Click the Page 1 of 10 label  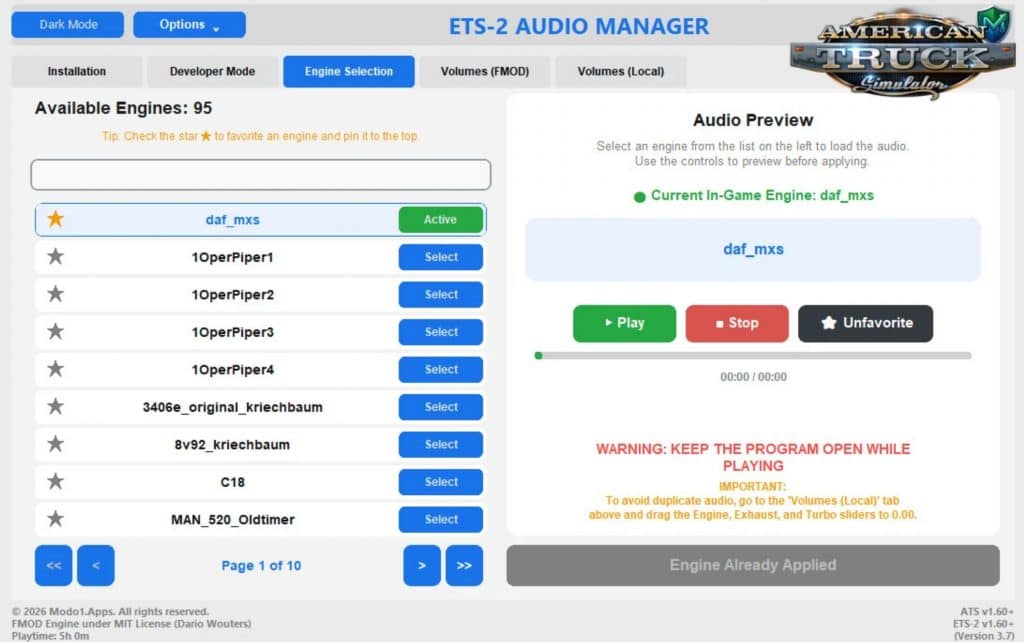(x=261, y=566)
